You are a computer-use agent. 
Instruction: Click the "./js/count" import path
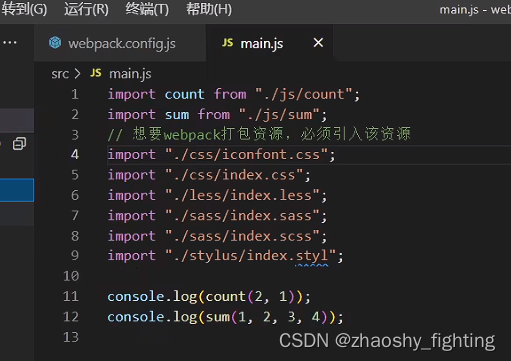[x=304, y=94]
